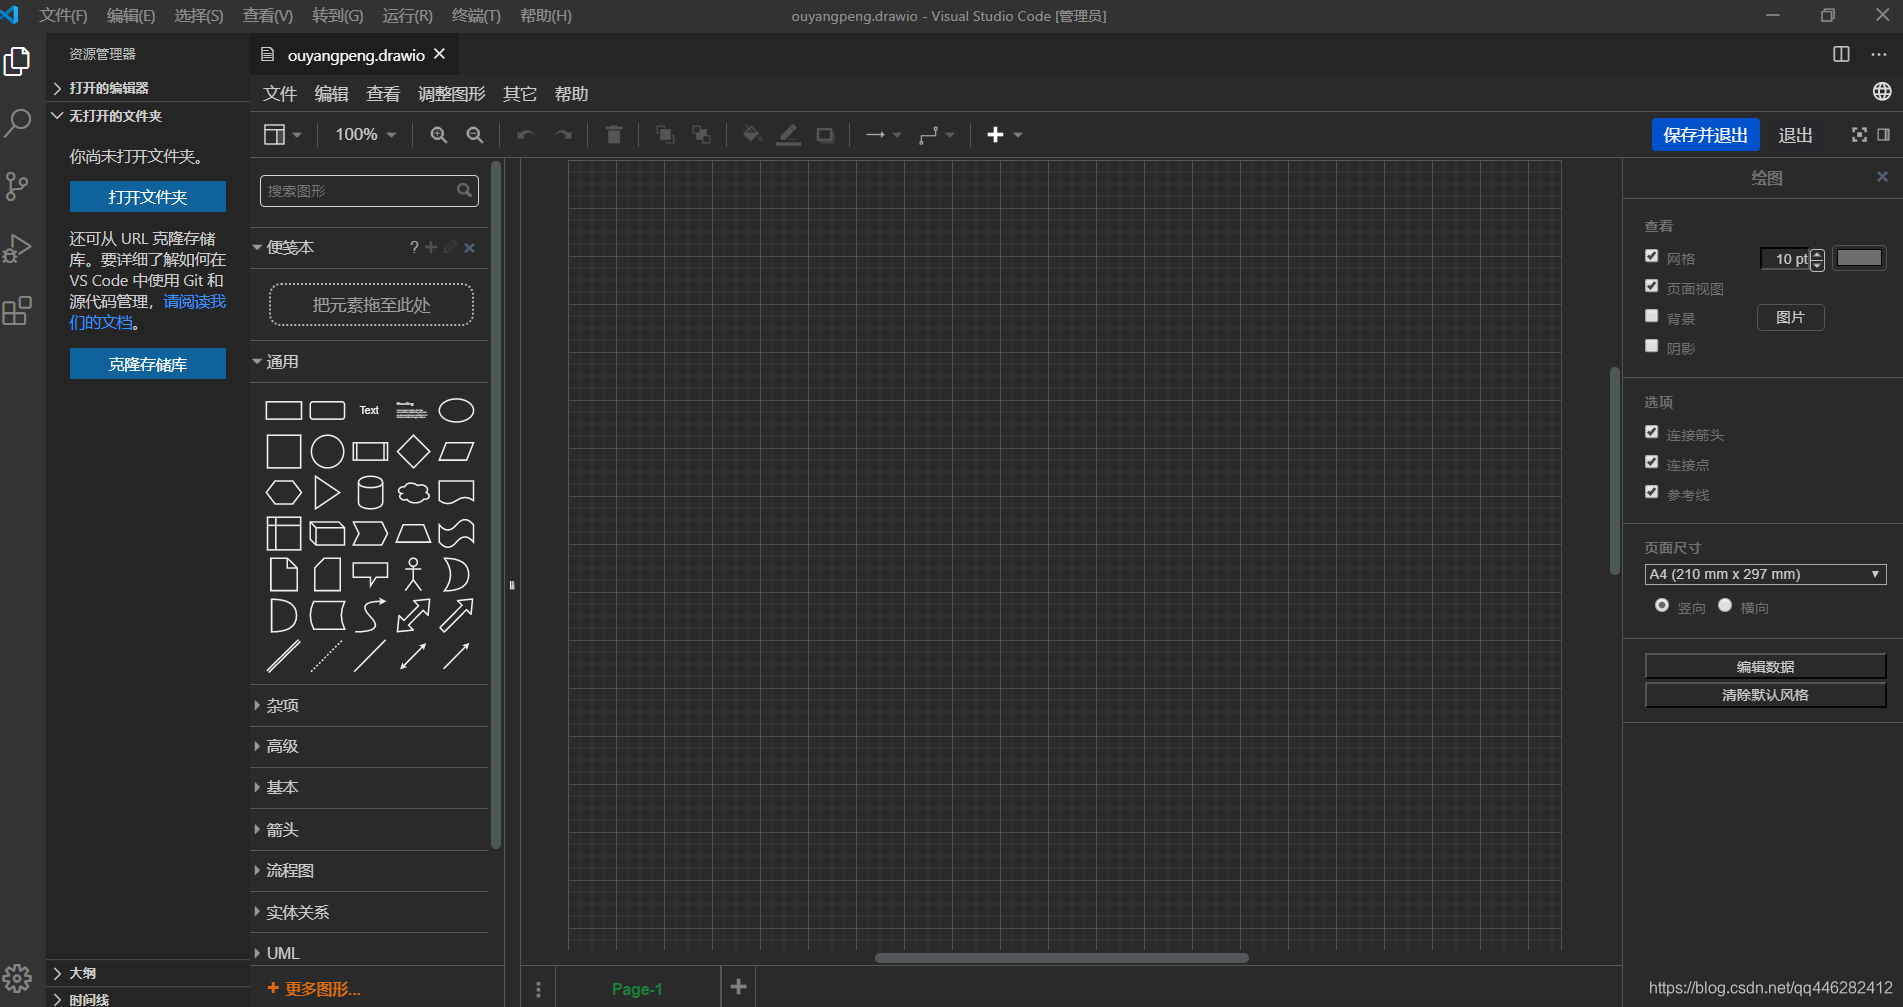Enable the 背景 background checkbox

tap(1651, 316)
